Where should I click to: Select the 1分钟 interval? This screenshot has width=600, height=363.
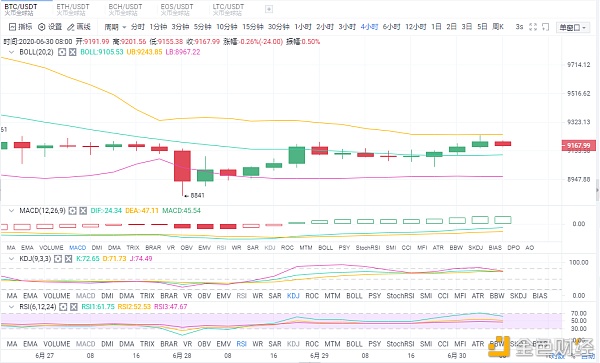[158, 27]
